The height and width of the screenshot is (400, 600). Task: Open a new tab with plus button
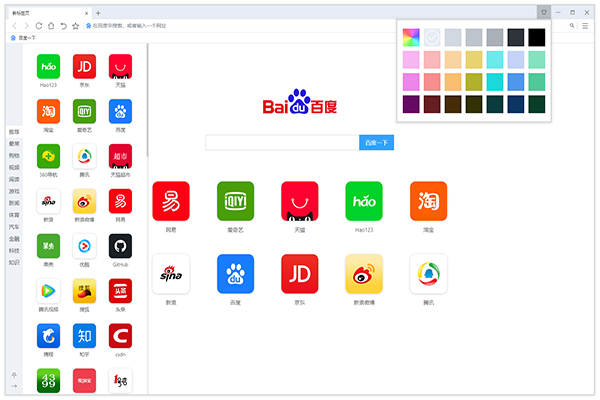click(98, 13)
